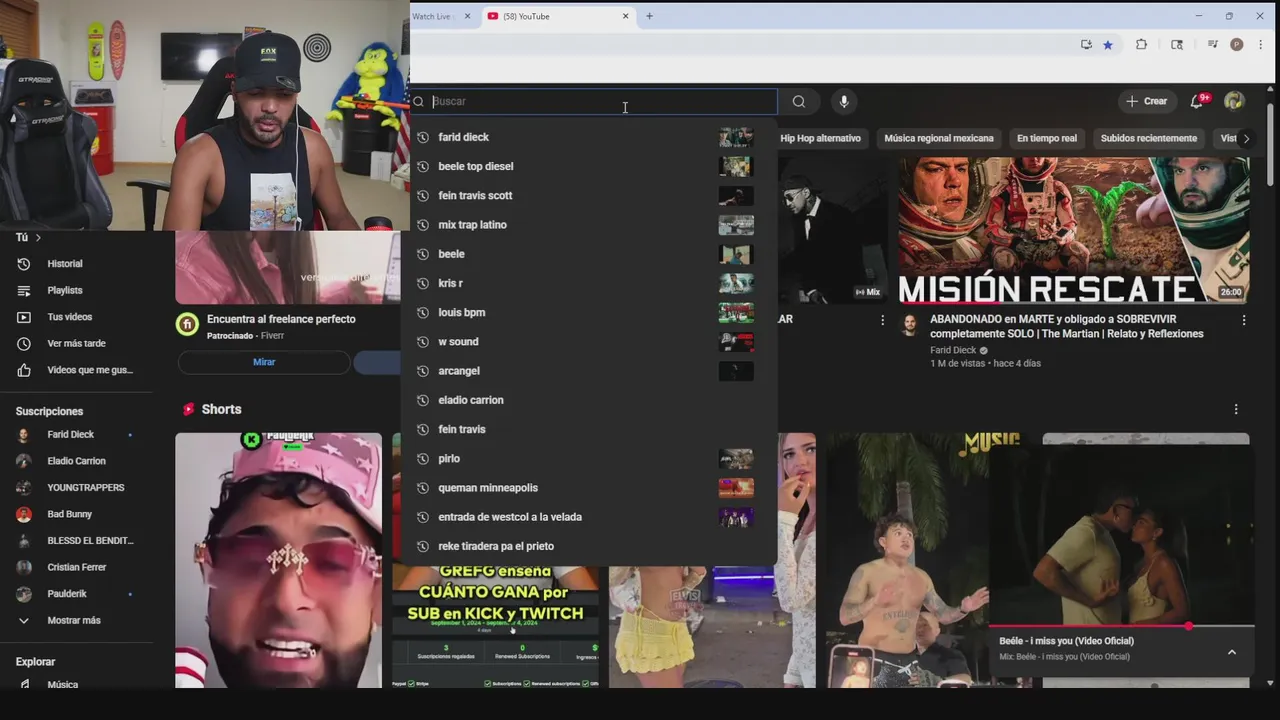Open the account avatar menu
1280x720 pixels.
click(1234, 101)
